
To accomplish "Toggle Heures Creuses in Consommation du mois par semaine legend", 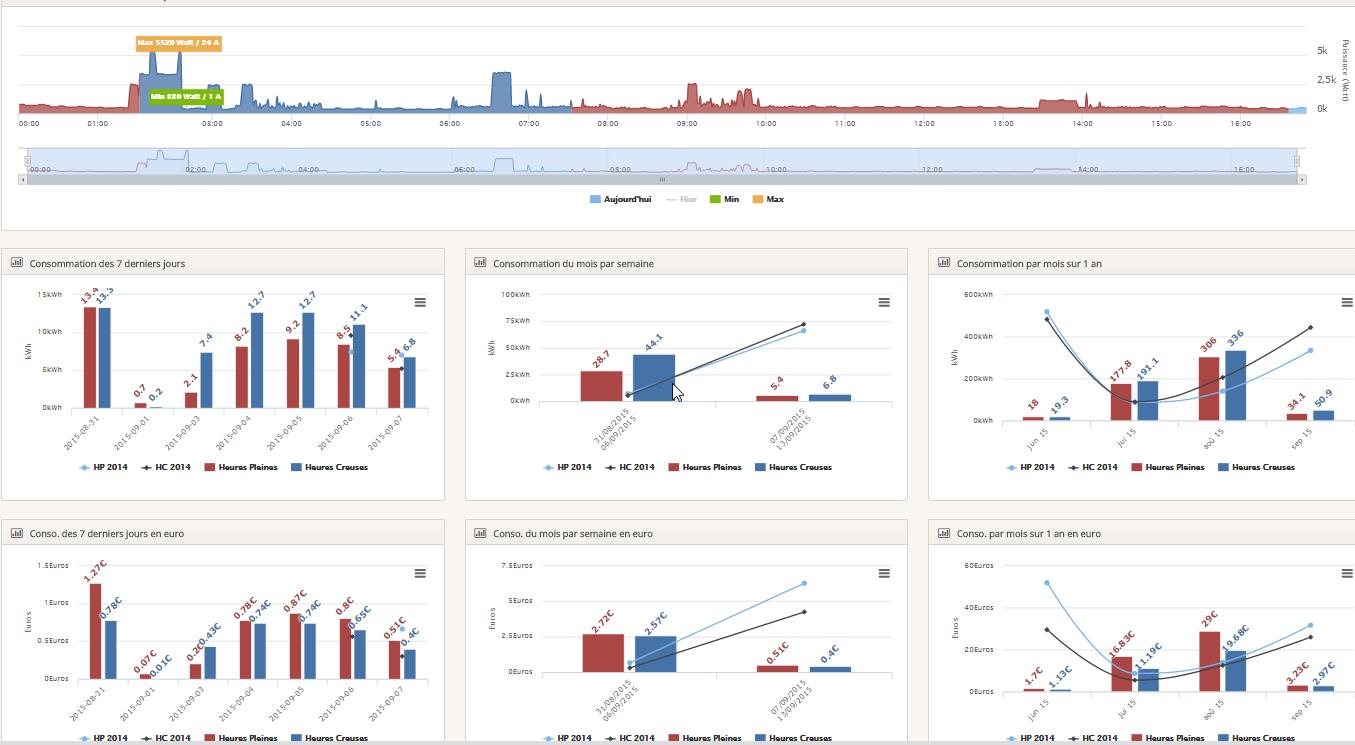I will 793,467.
